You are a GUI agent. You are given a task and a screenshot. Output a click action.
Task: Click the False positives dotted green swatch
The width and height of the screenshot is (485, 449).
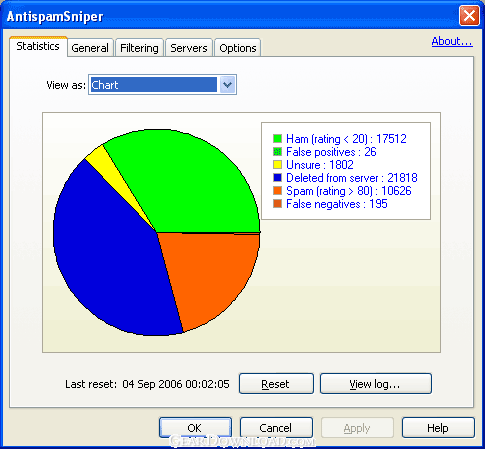pyautogui.click(x=277, y=152)
